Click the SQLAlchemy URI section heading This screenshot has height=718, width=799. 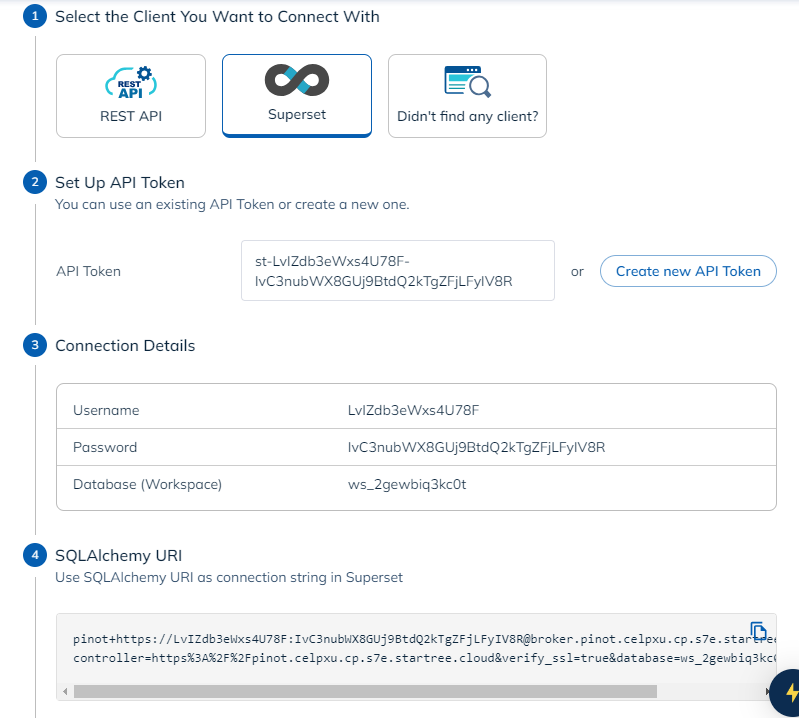118,555
